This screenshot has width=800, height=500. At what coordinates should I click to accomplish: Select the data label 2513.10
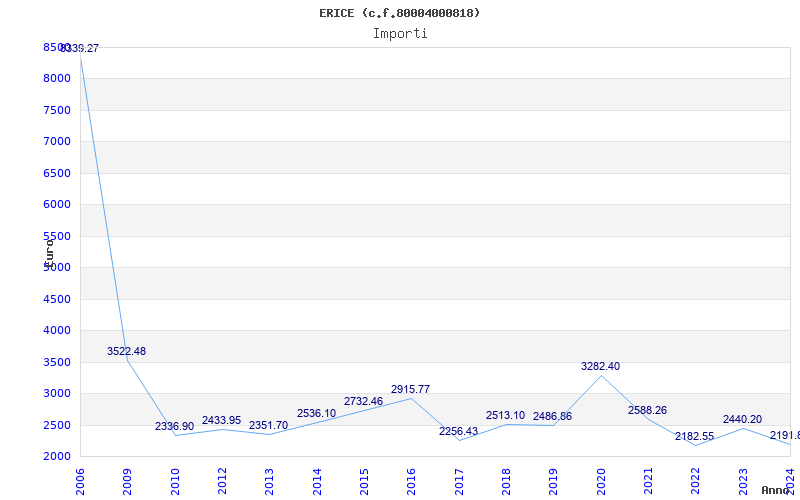click(x=505, y=415)
